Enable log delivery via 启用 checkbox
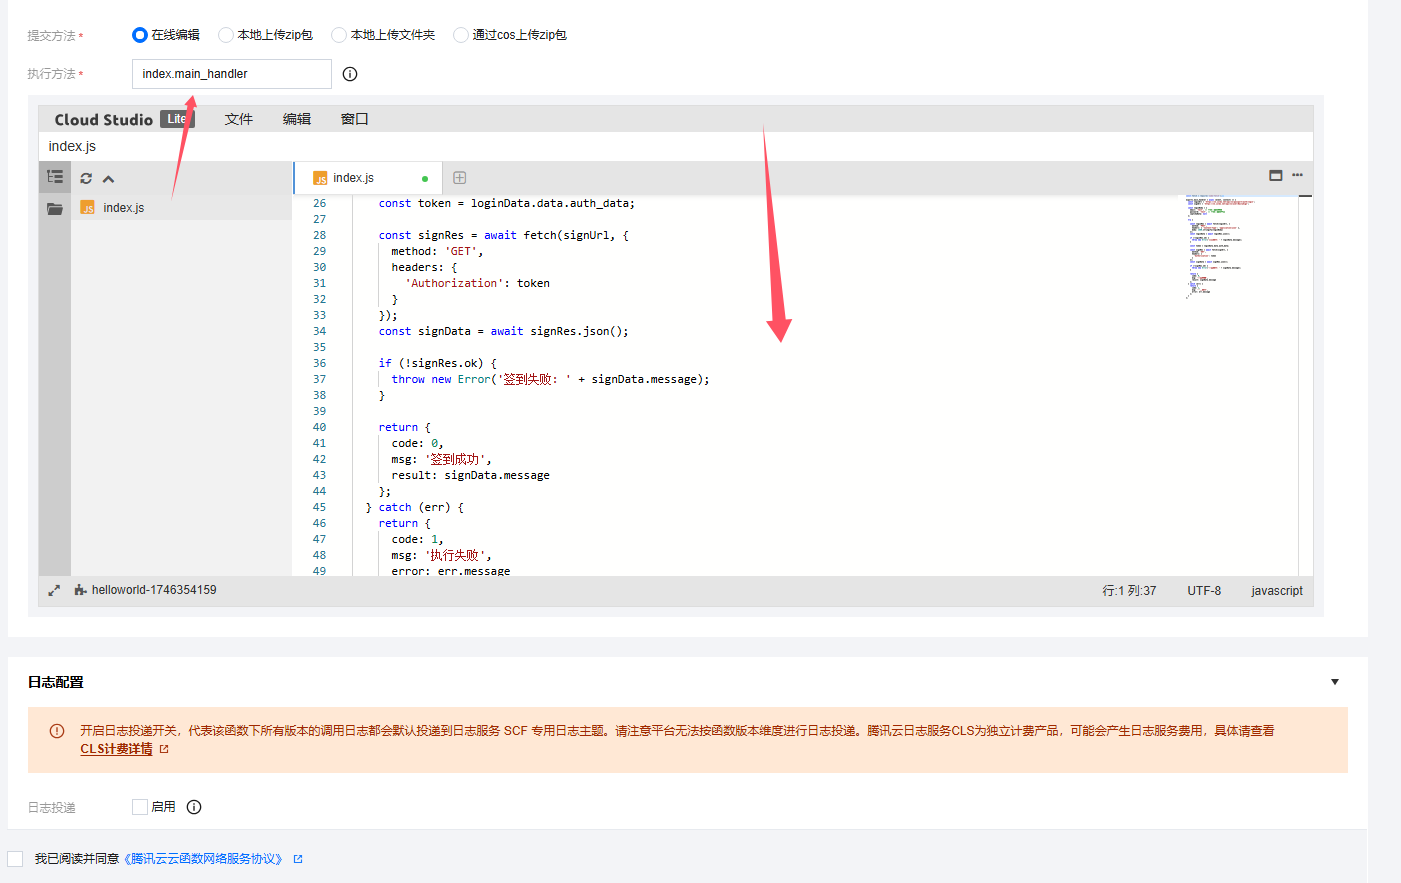The height and width of the screenshot is (883, 1401). pyautogui.click(x=140, y=807)
